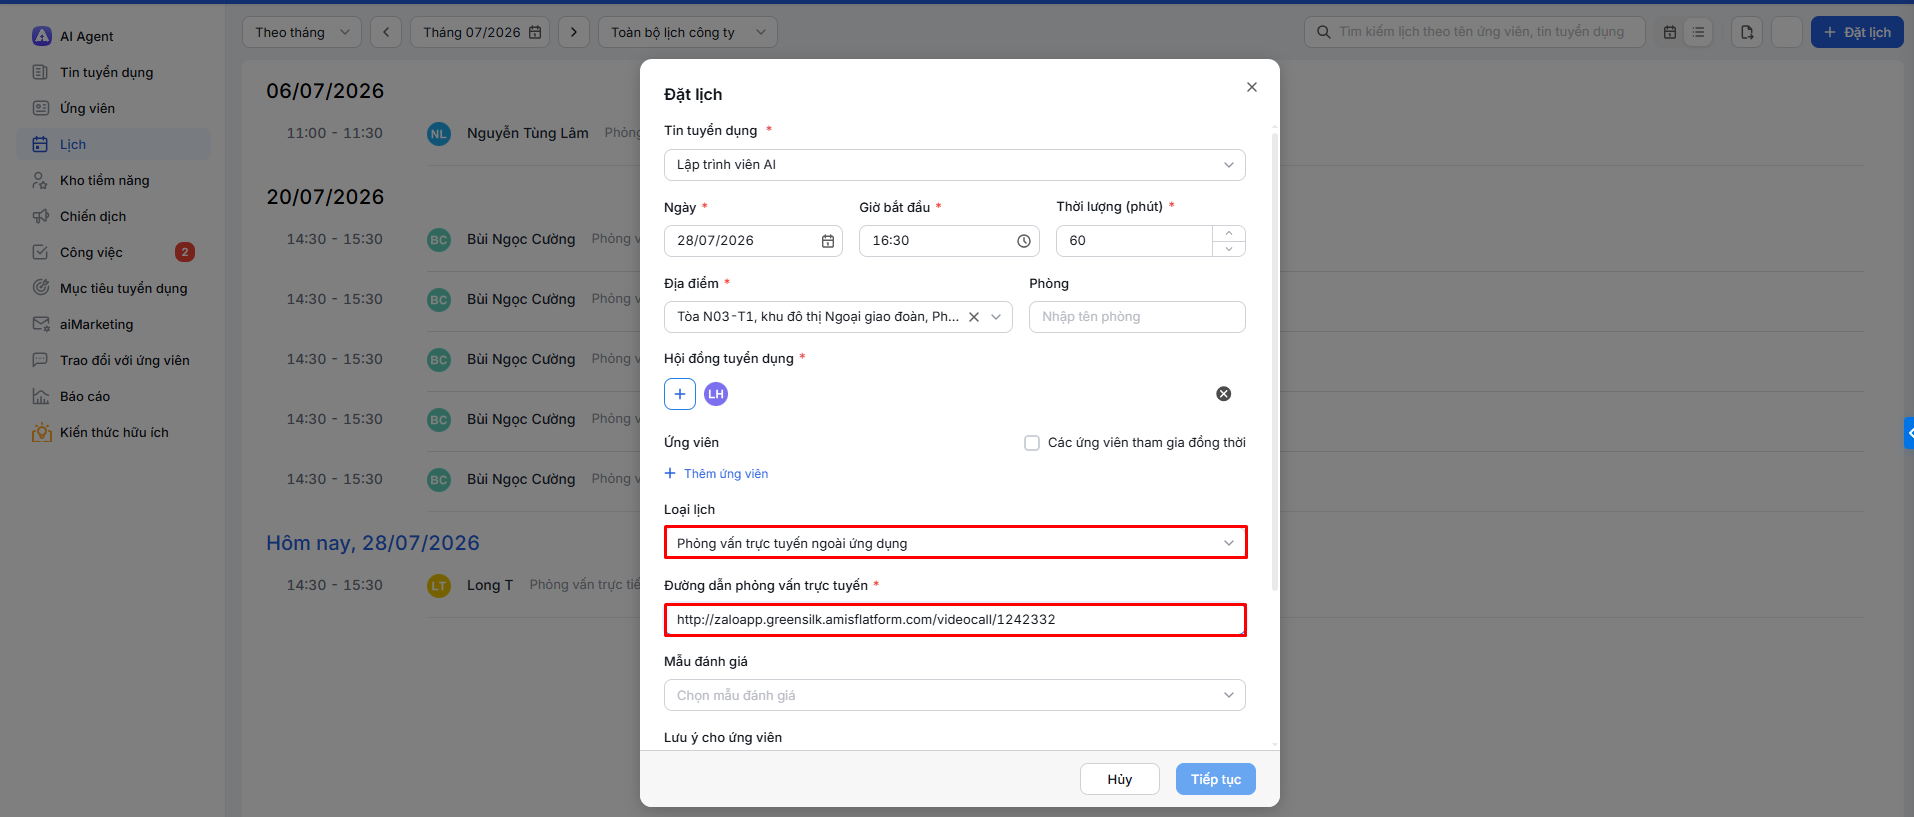This screenshot has height=817, width=1914.
Task: Remove all Hội đồng tuyển dụng members
Action: click(1224, 394)
